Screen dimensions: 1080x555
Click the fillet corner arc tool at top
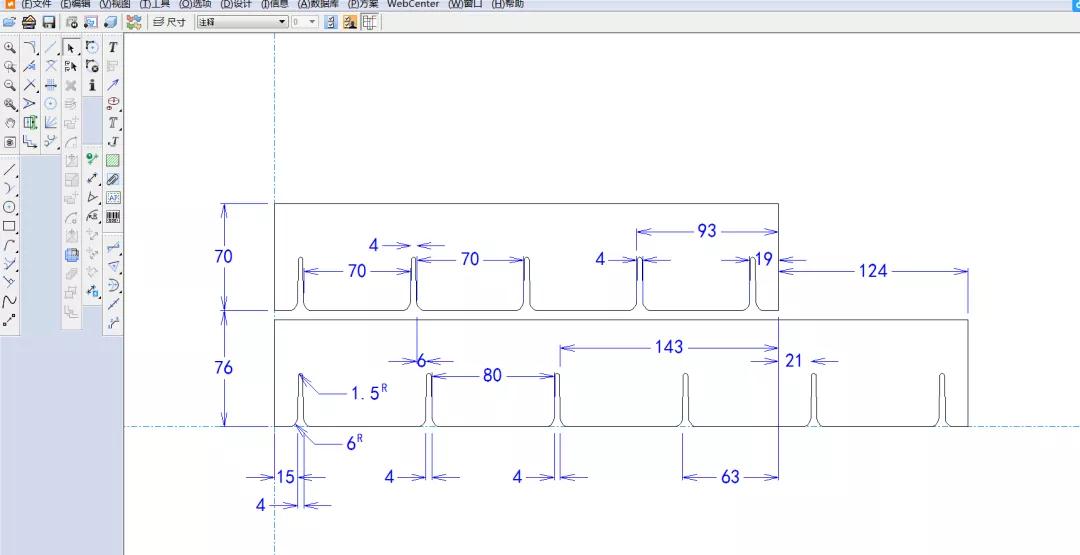click(30, 48)
